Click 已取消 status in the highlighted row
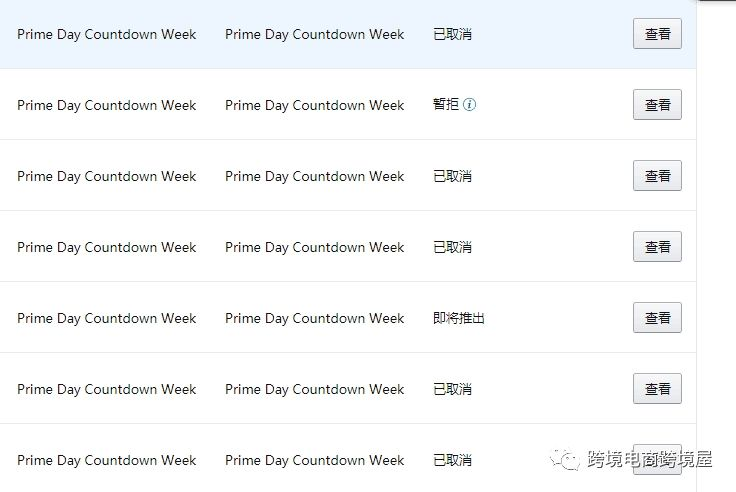736x492 pixels. [x=452, y=34]
